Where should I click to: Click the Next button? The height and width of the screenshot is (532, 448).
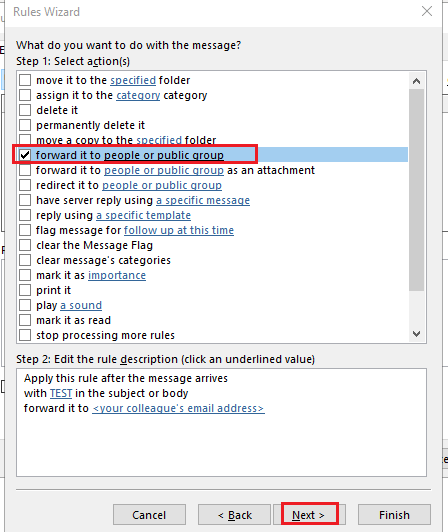(x=309, y=515)
